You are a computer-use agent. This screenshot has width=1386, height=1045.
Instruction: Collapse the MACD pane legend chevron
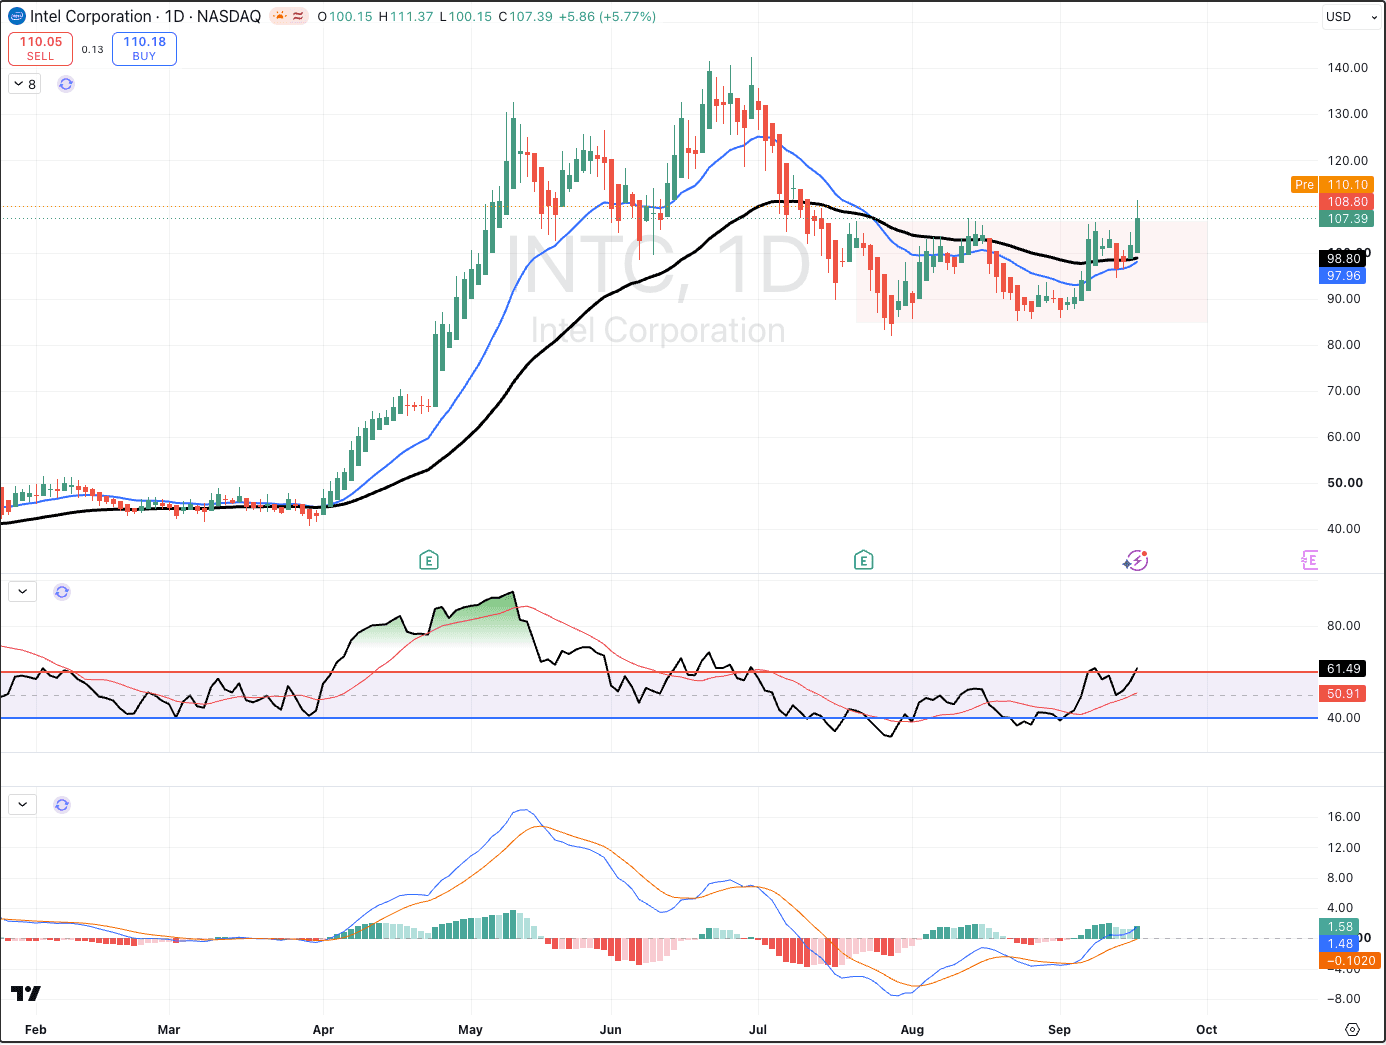point(22,805)
